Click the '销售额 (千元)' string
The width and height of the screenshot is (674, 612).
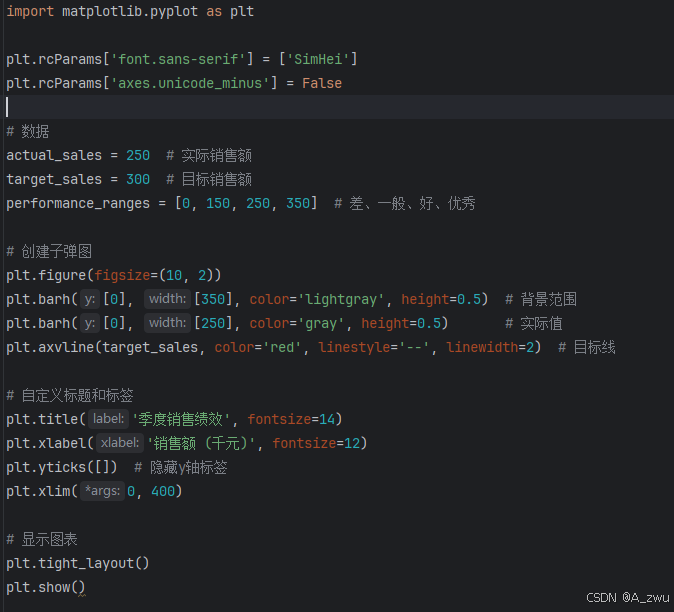(x=201, y=443)
